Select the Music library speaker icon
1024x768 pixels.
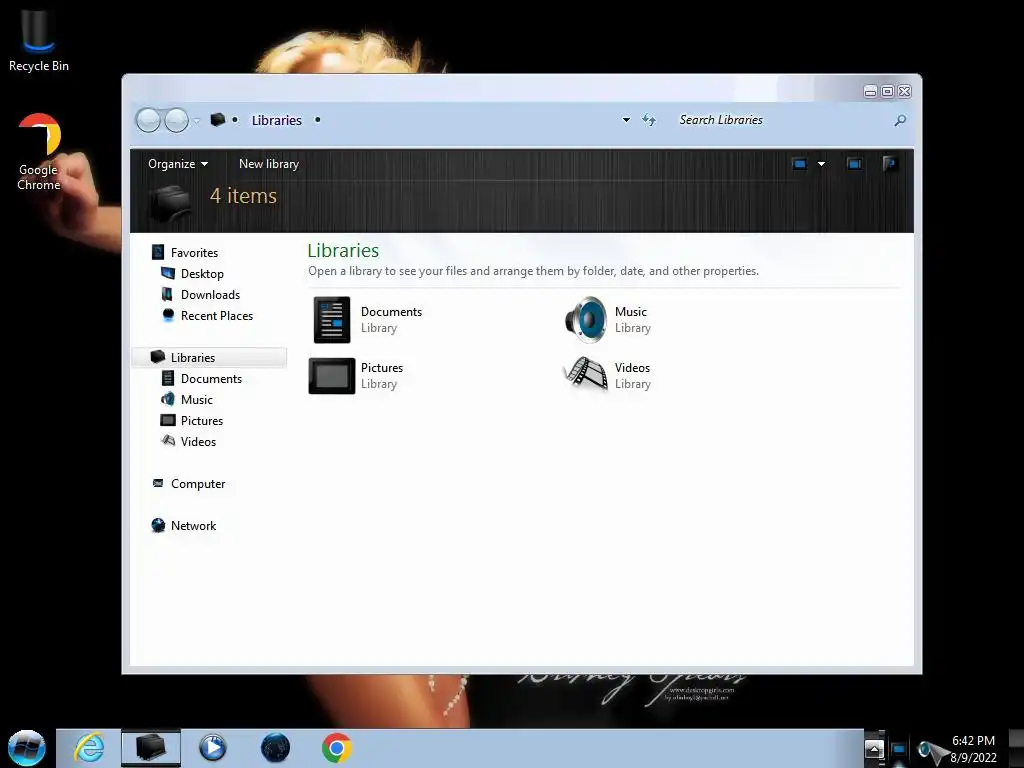point(586,320)
